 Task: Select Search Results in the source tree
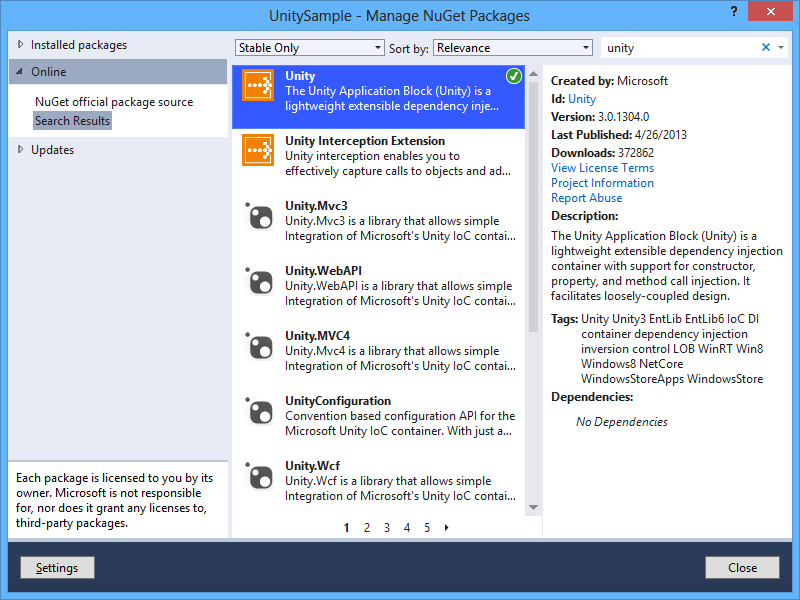(72, 121)
